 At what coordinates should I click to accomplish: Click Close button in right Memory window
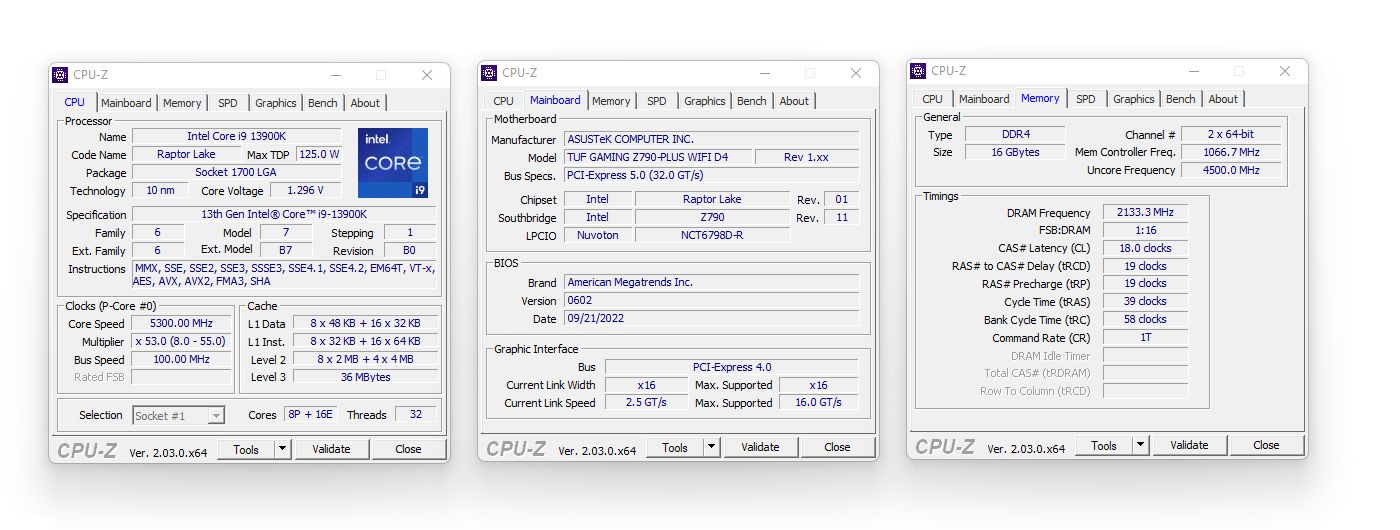[1266, 445]
